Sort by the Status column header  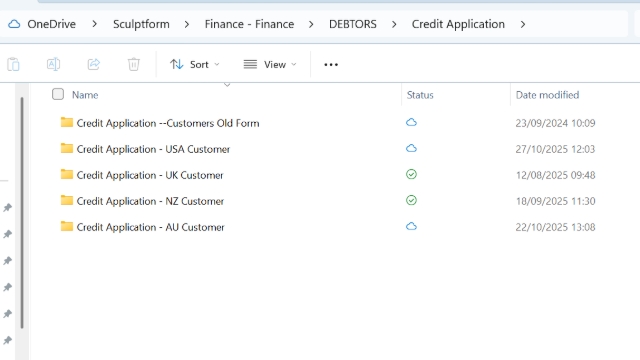click(420, 95)
